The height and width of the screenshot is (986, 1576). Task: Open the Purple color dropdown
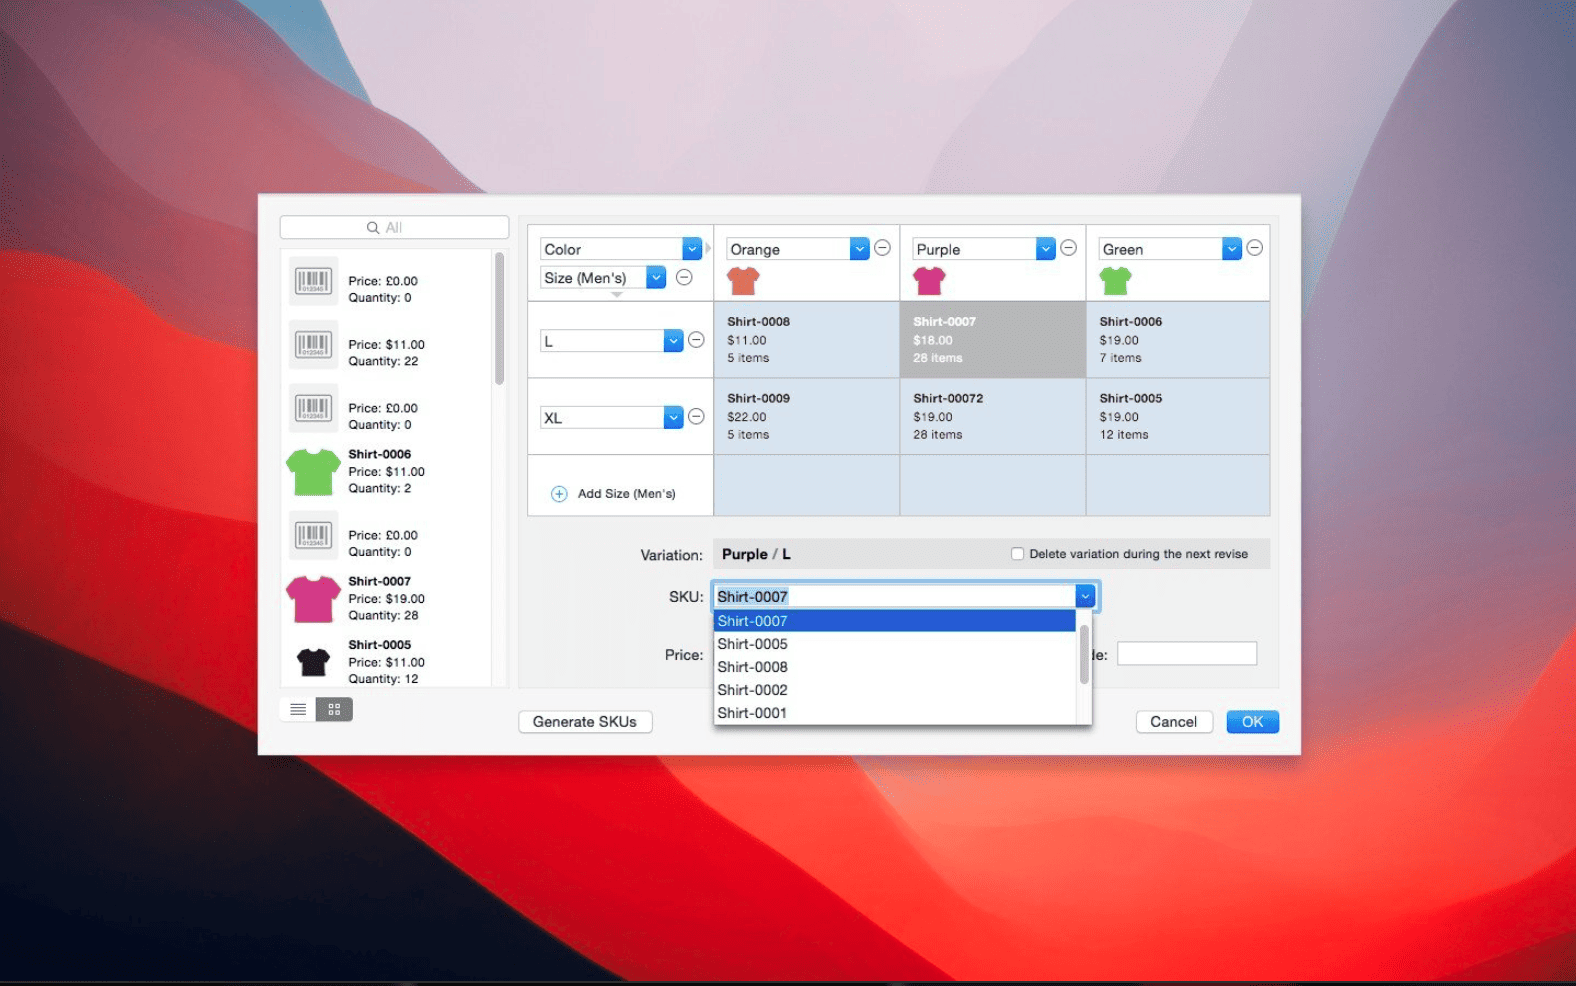[1045, 248]
